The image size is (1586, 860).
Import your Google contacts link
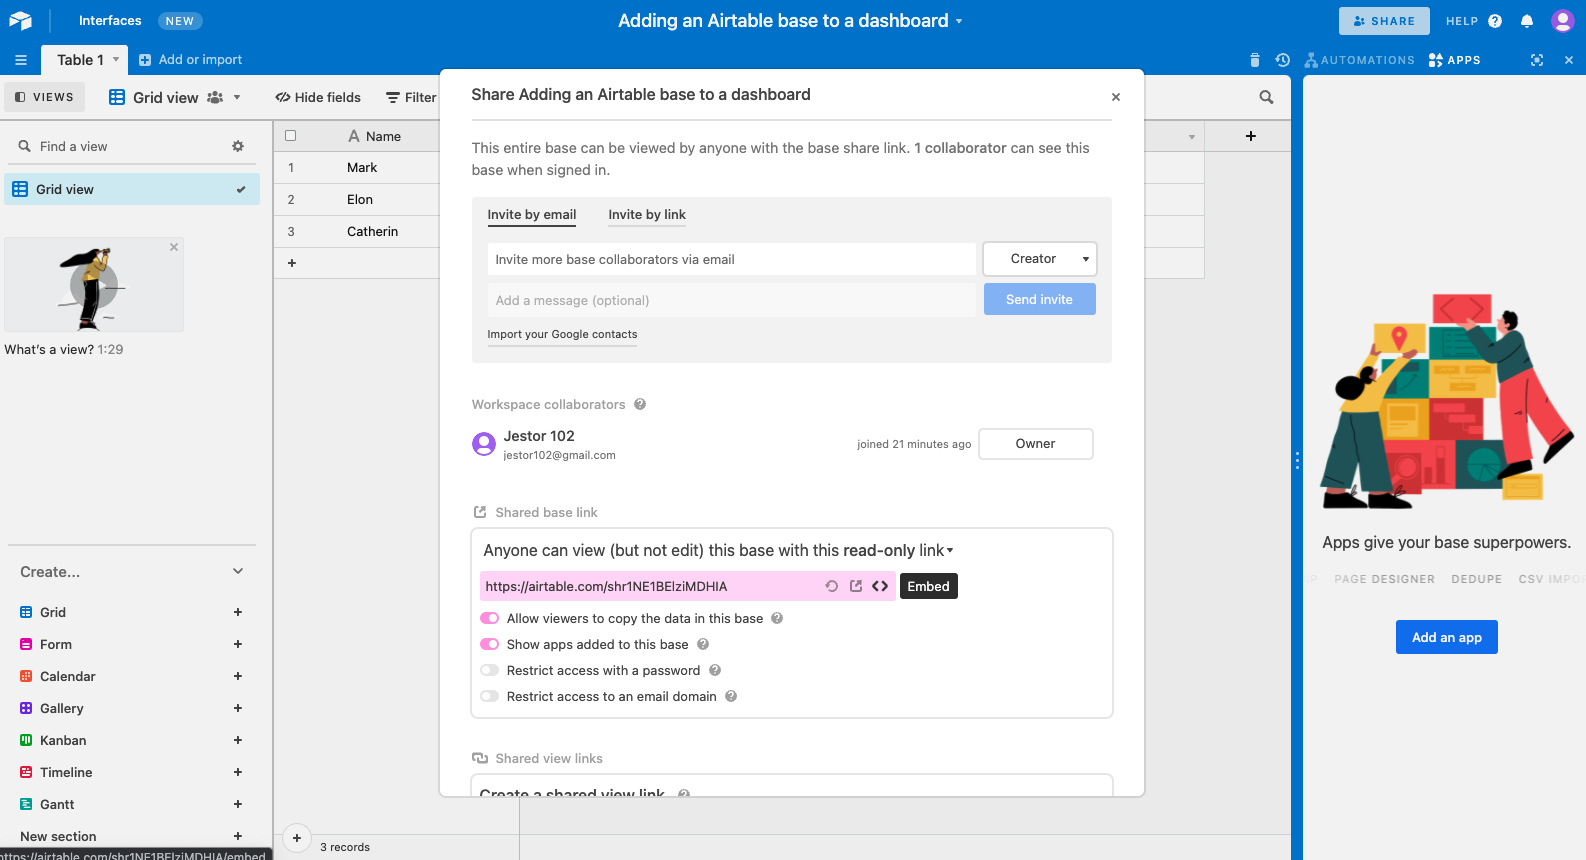(x=562, y=334)
